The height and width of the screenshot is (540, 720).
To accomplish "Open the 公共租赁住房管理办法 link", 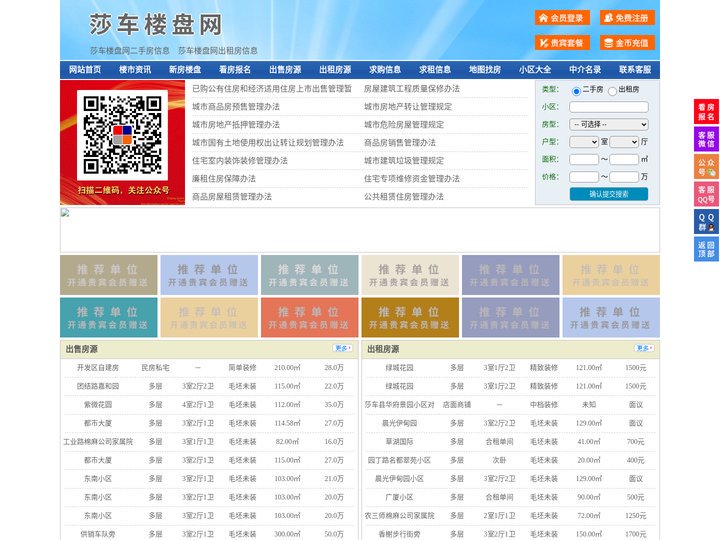I will coord(404,197).
